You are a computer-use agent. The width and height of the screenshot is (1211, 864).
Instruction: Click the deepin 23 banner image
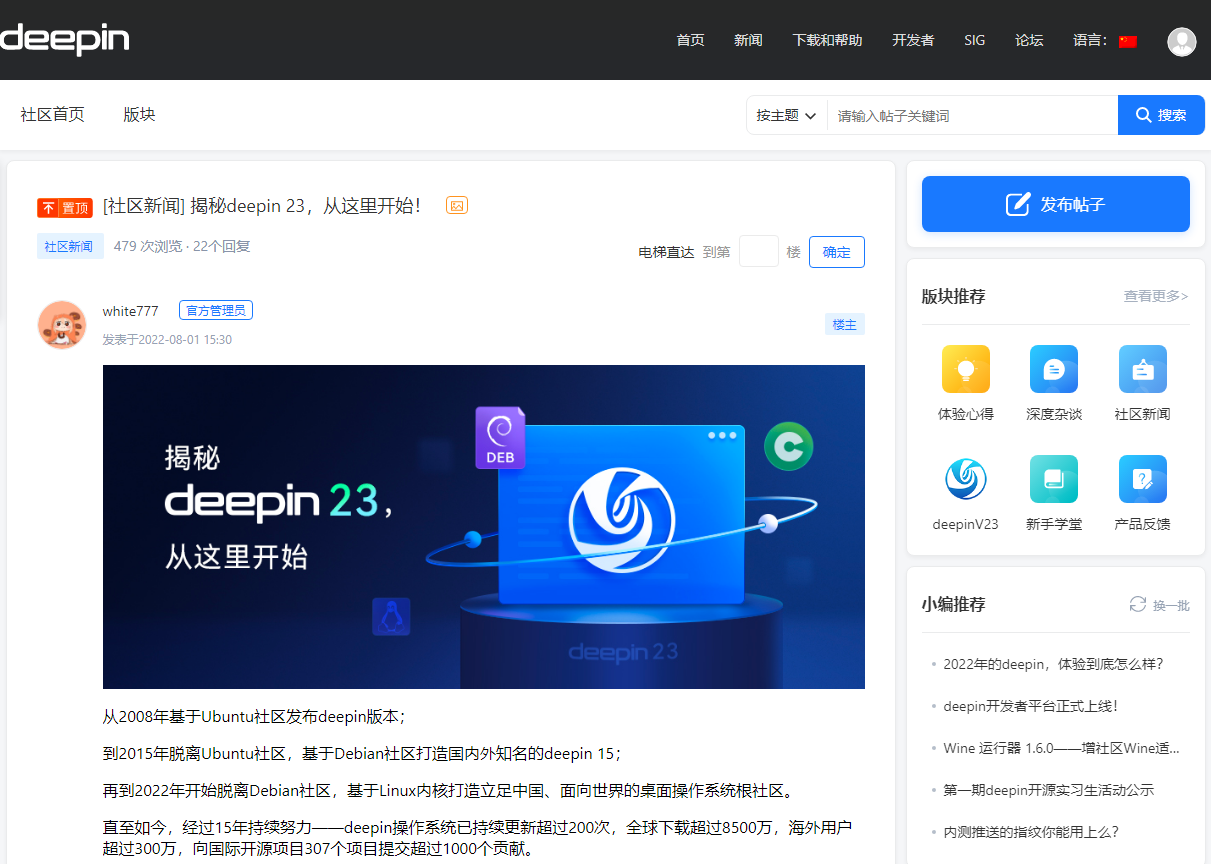tap(484, 527)
